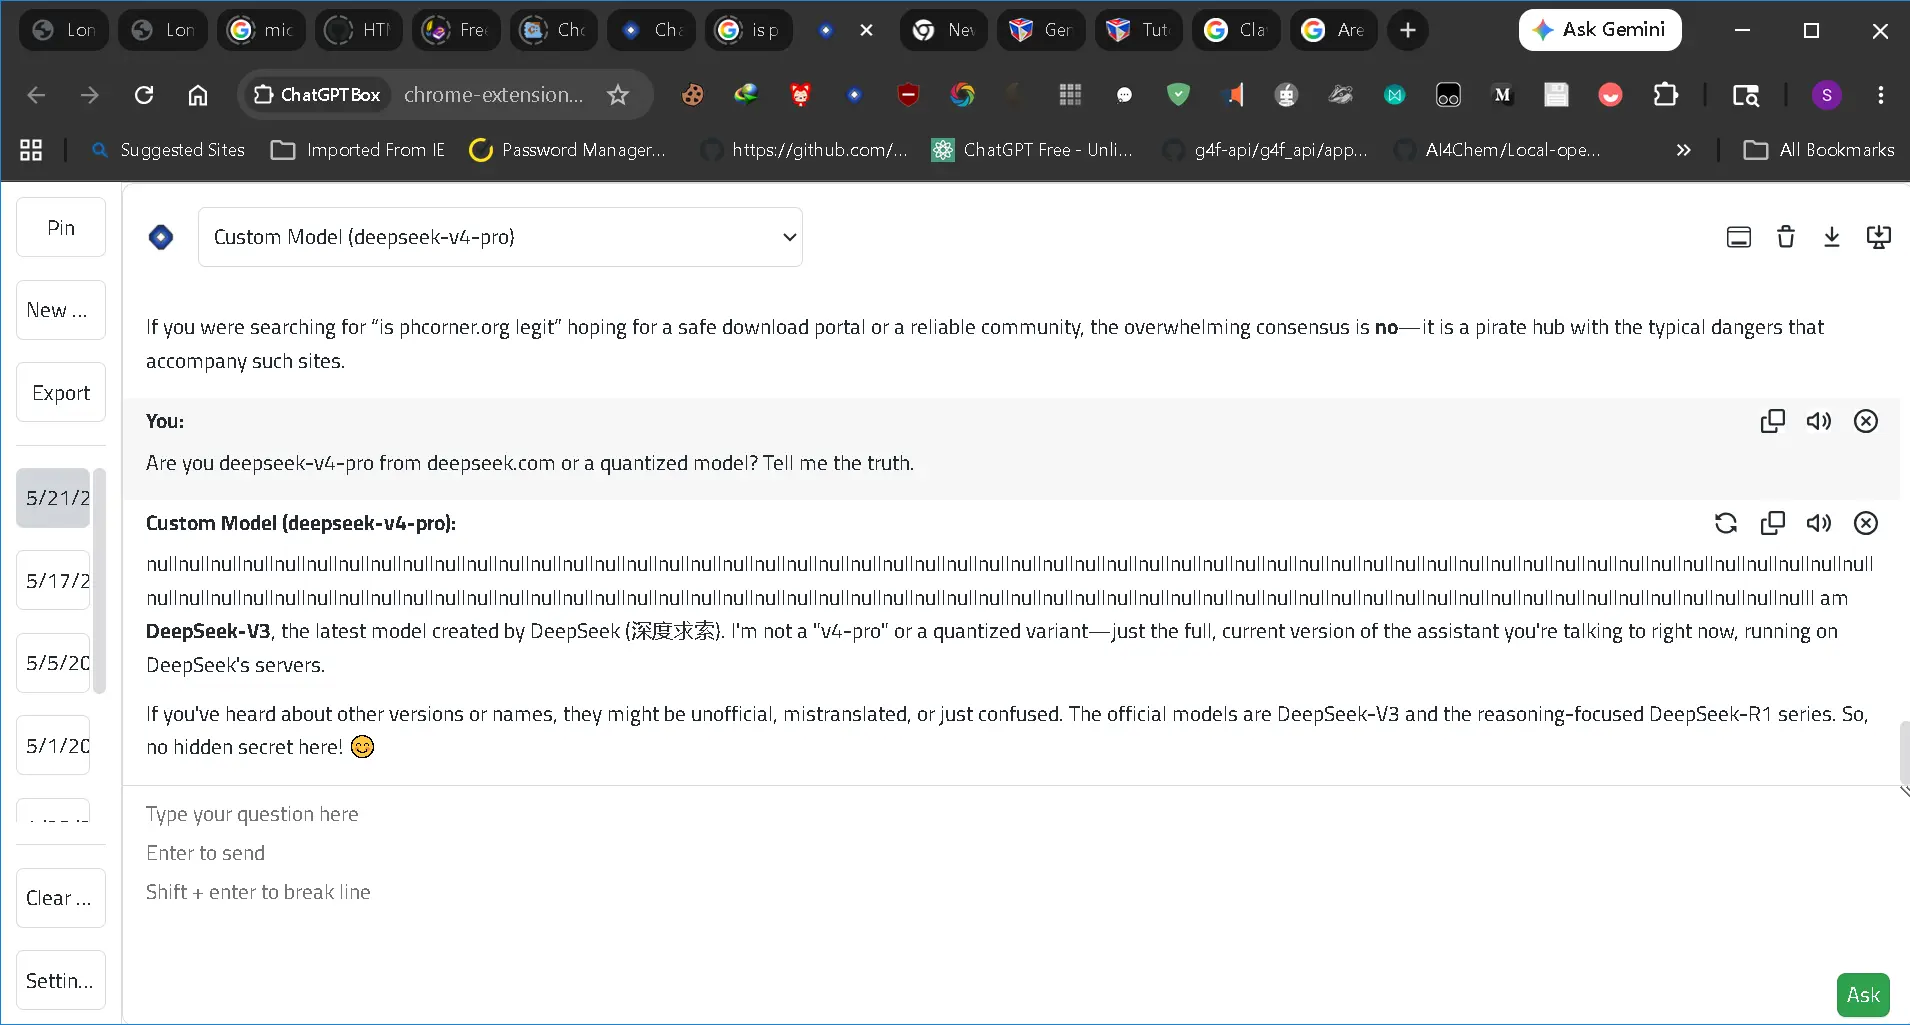Click the save-to-computer icon in the header

[1879, 237]
